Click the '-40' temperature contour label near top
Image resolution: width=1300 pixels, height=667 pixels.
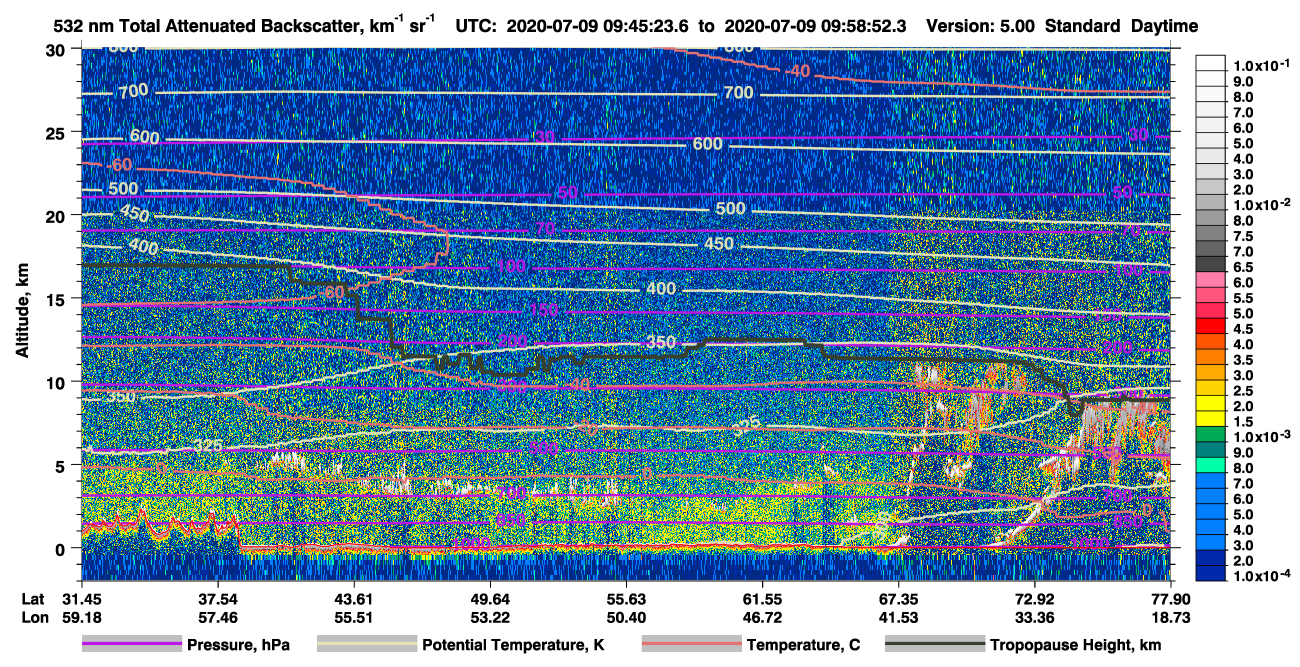797,71
